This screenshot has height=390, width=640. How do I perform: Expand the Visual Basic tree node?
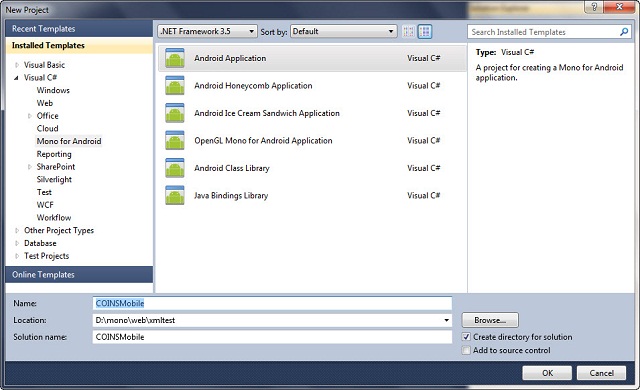[17, 65]
